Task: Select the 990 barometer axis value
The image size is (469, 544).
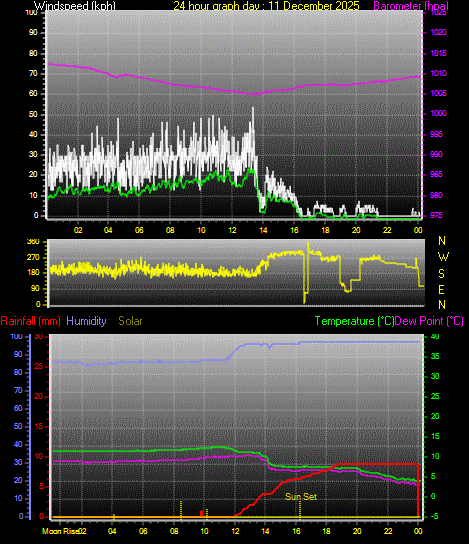Action: tap(436, 154)
